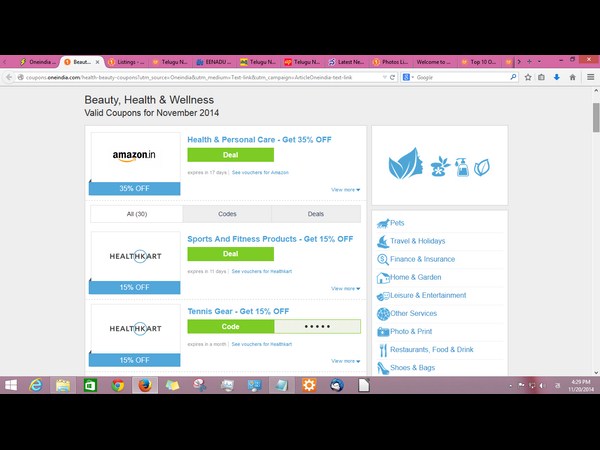Click the Pets category dog icon
Screen dimensions: 600x450
383,223
